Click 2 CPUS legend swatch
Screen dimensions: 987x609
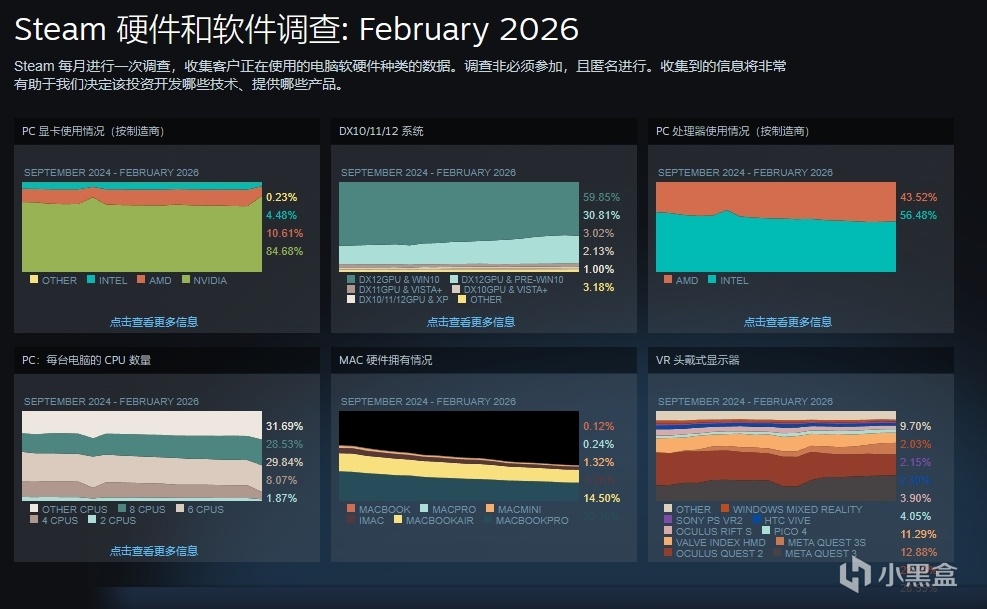[x=92, y=520]
